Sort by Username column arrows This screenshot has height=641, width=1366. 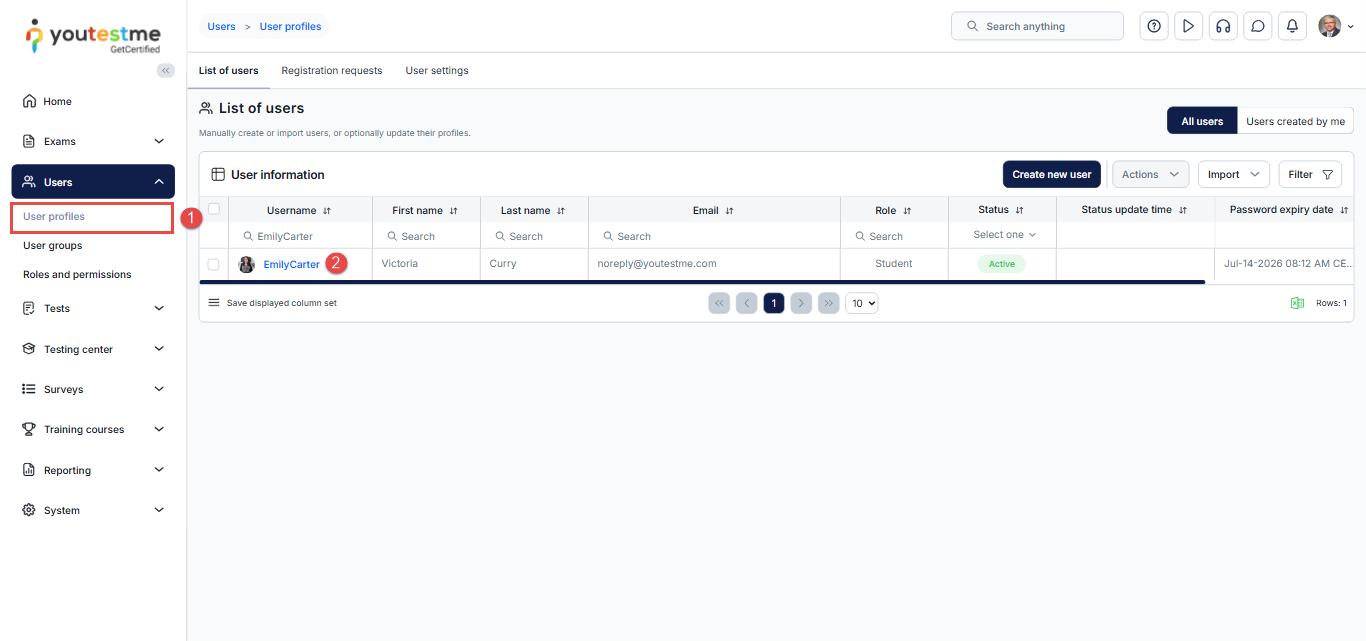click(327, 211)
